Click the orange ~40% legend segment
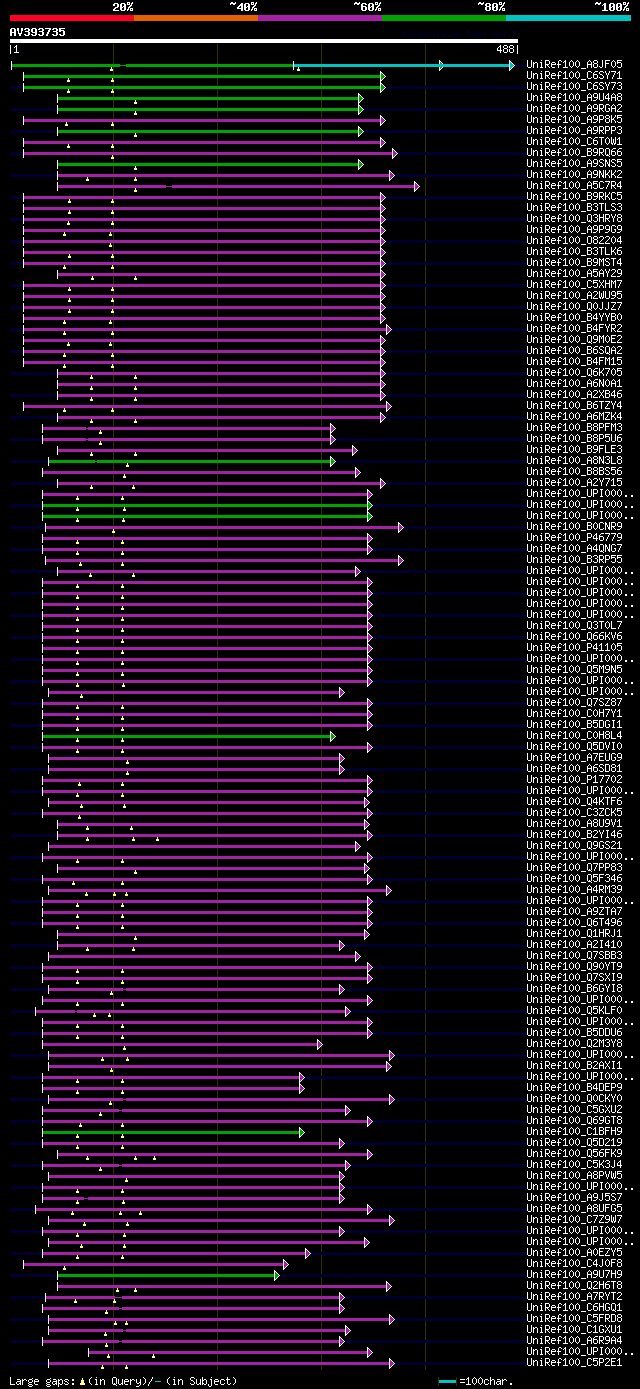The image size is (640, 1389). pos(195,17)
